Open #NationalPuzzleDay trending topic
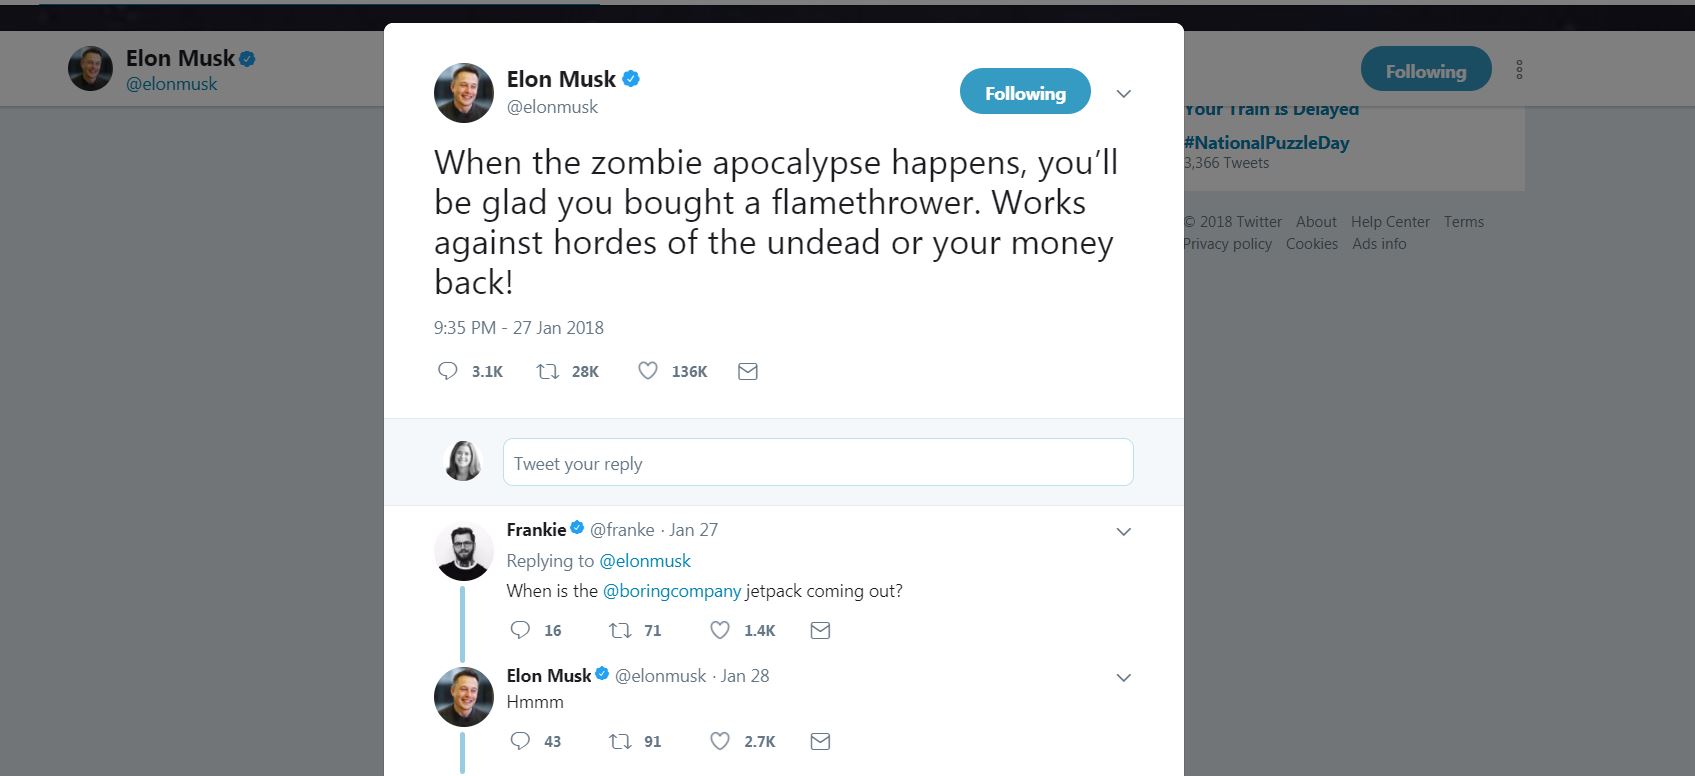Image resolution: width=1695 pixels, height=776 pixels. 1267,142
